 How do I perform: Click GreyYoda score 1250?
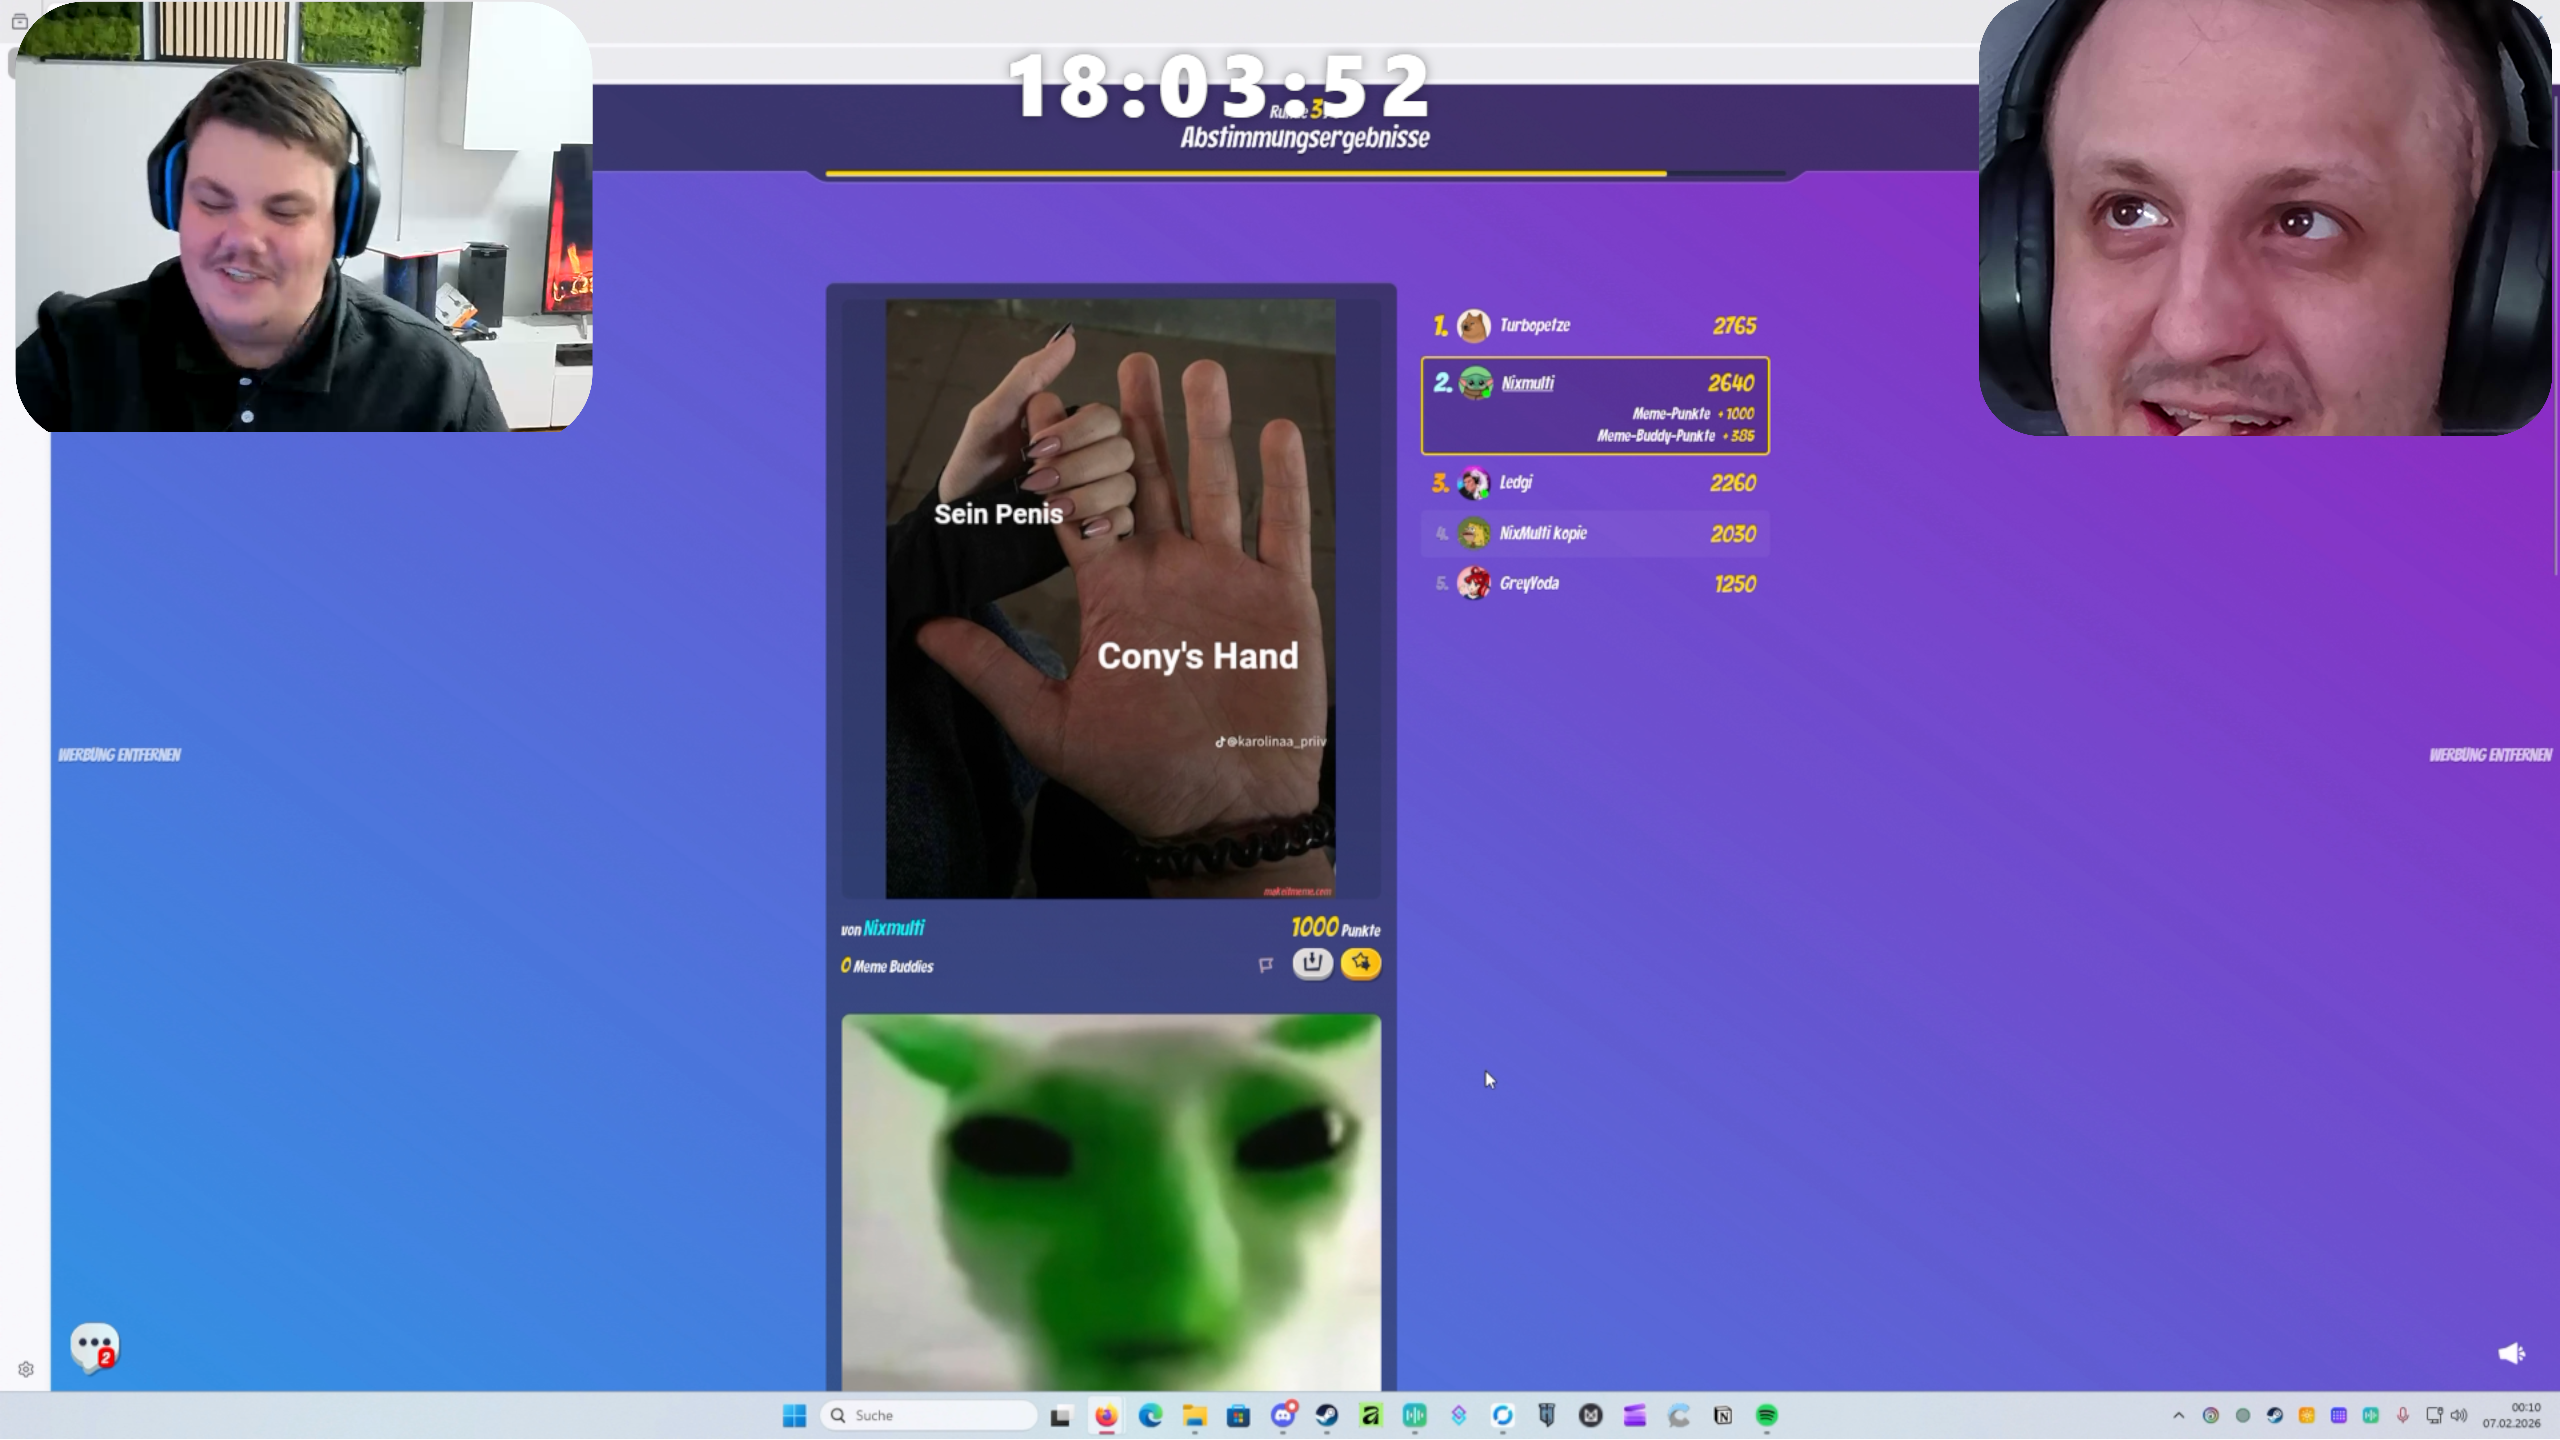point(1735,584)
